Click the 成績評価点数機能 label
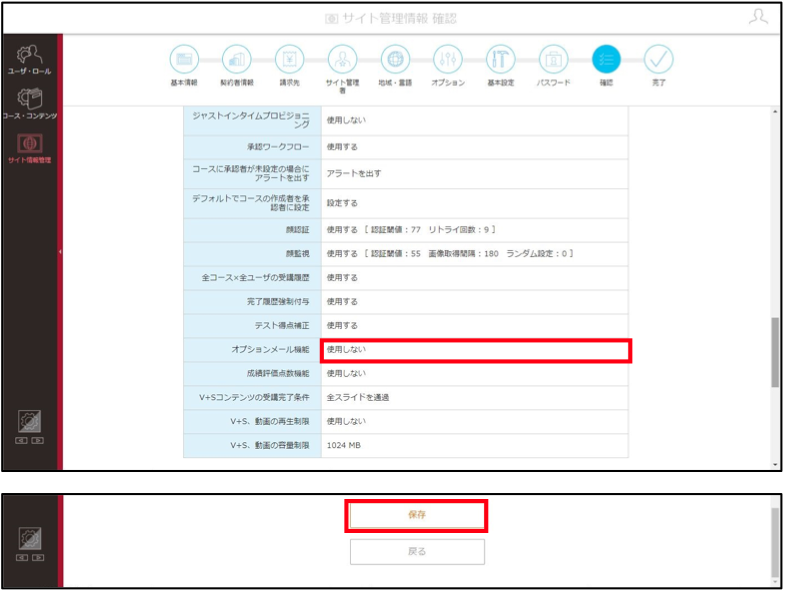Viewport: 785px width, 592px height. click(x=278, y=374)
